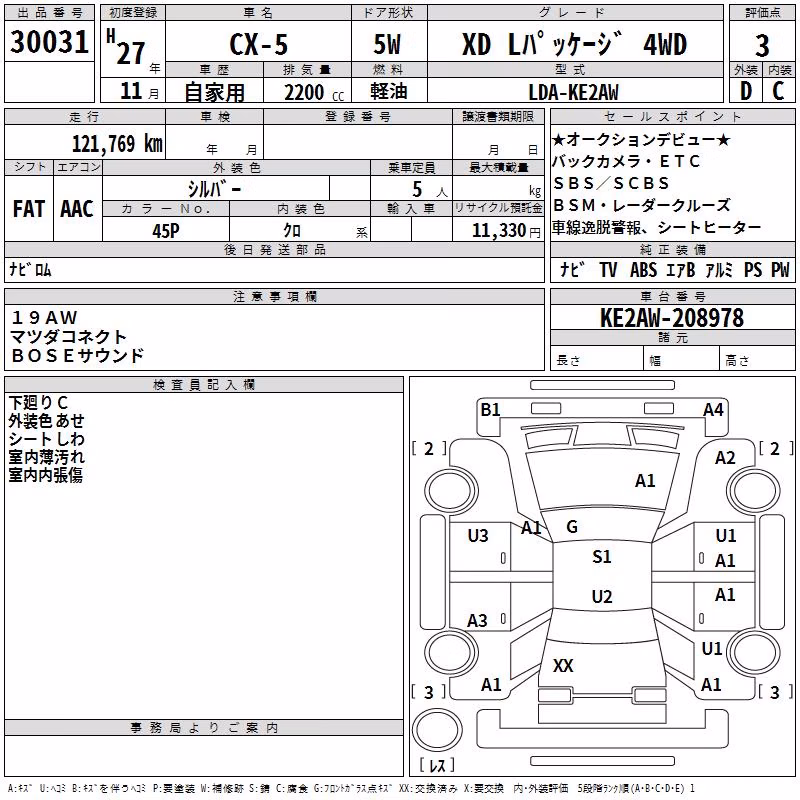Click the B1 damage mark on diagram
800x800 pixels.
click(x=490, y=410)
